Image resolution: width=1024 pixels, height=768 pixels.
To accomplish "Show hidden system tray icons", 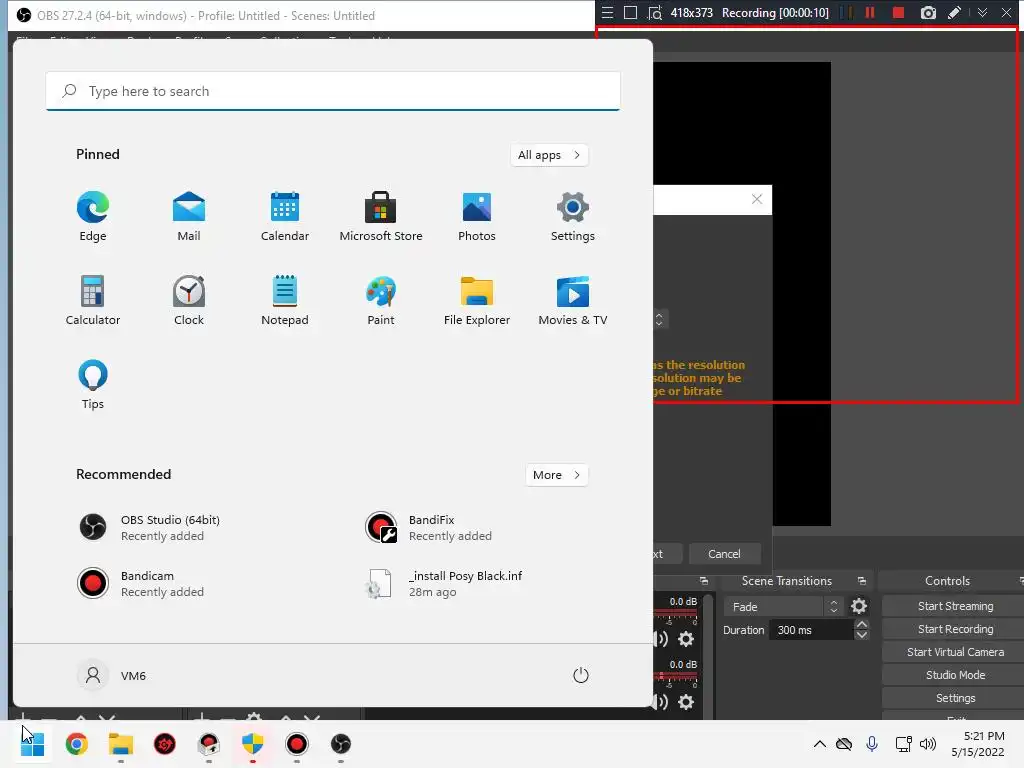I will (x=820, y=744).
